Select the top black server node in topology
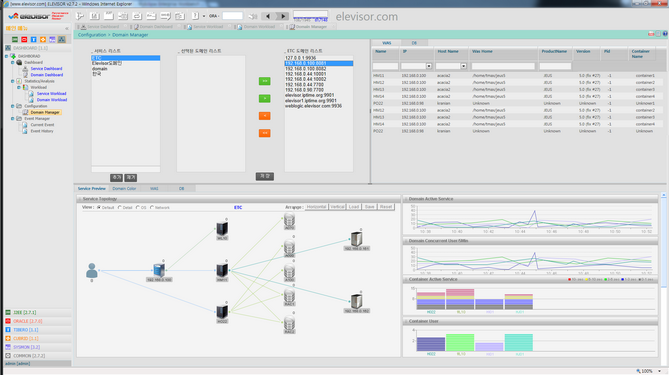669x375 pixels. pyautogui.click(x=222, y=229)
